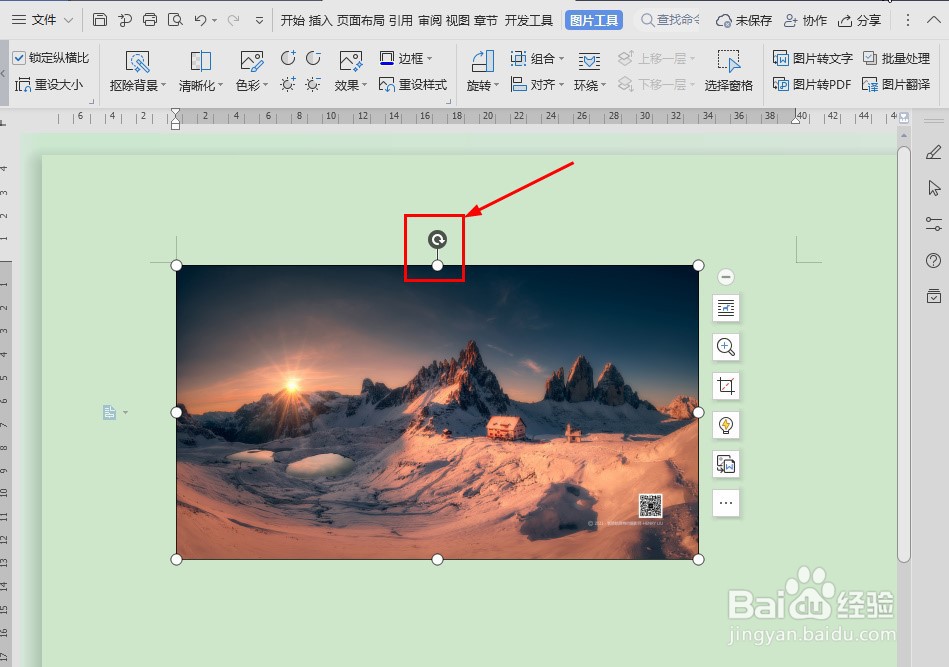Image resolution: width=949 pixels, height=667 pixels.
Task: Click the snow mountain picture
Action: [437, 412]
